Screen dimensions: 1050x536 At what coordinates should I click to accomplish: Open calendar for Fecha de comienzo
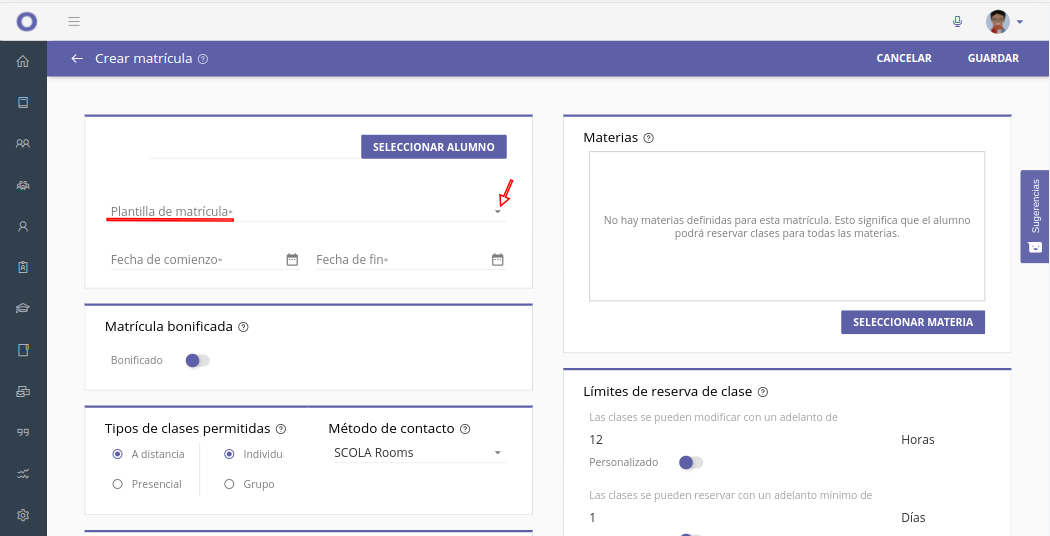(292, 260)
